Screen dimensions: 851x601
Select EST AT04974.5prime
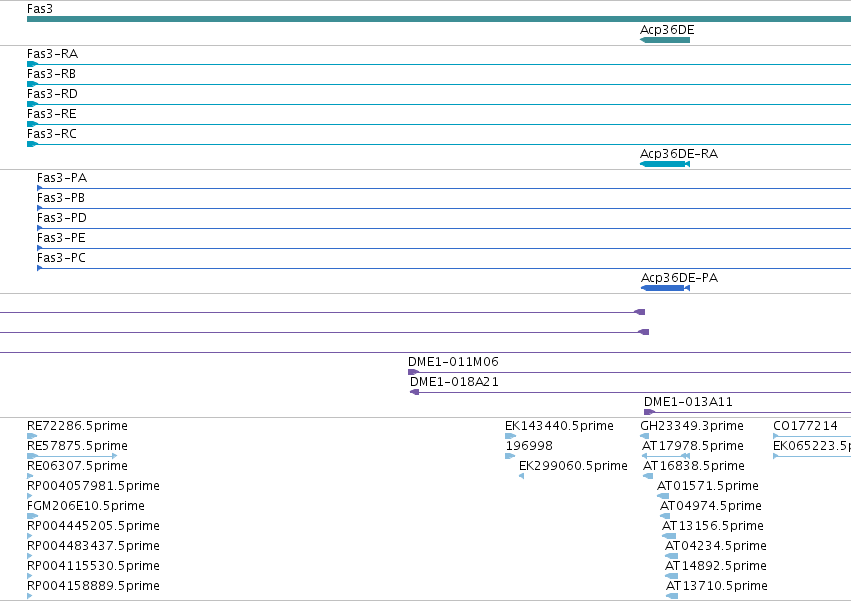click(710, 507)
